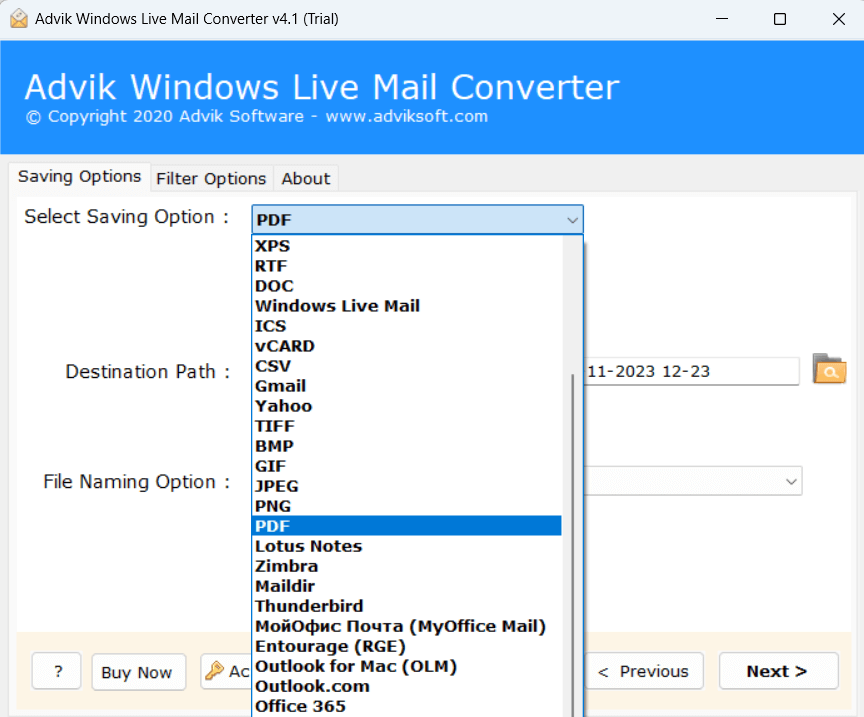Pick JPEG from the list

[407, 486]
